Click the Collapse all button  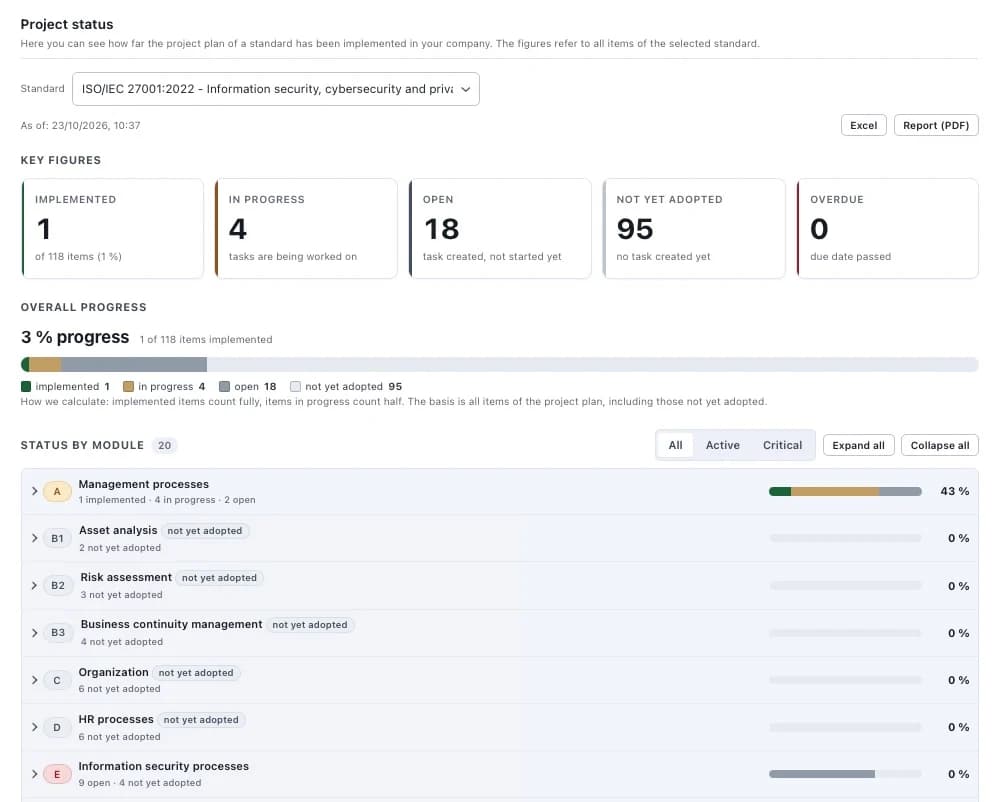[940, 446]
